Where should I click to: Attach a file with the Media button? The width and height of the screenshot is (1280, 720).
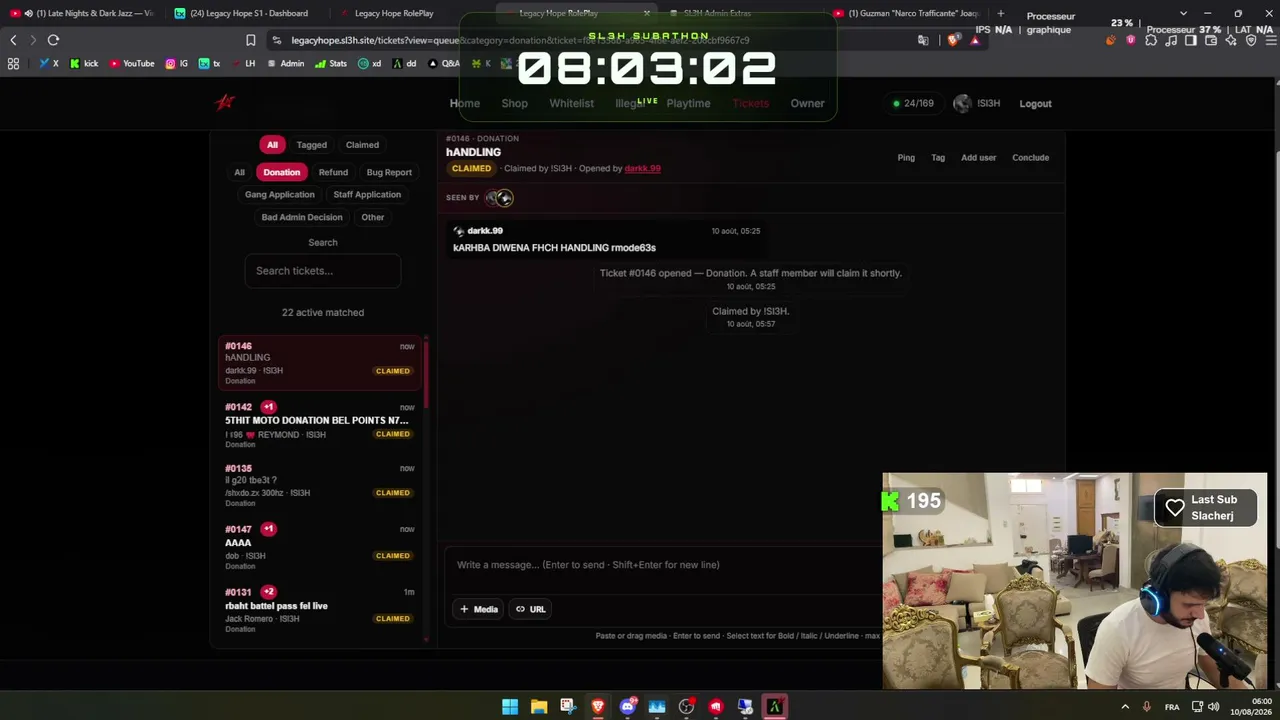point(479,609)
